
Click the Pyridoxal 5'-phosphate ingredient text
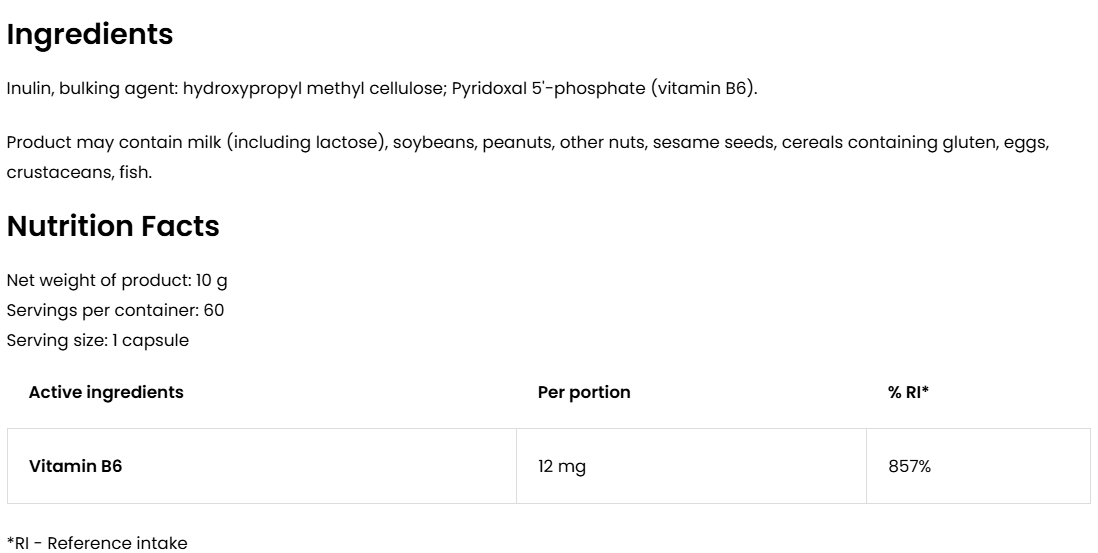pyautogui.click(x=548, y=89)
